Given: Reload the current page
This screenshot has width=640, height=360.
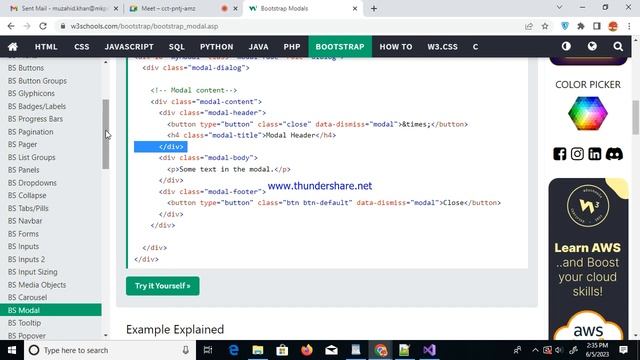Looking at the screenshot, I should click(43, 26).
